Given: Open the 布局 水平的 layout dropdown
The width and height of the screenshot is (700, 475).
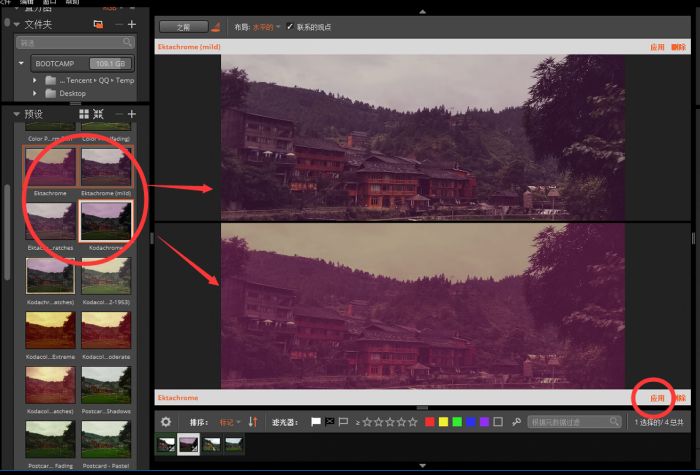Looking at the screenshot, I should [x=267, y=27].
